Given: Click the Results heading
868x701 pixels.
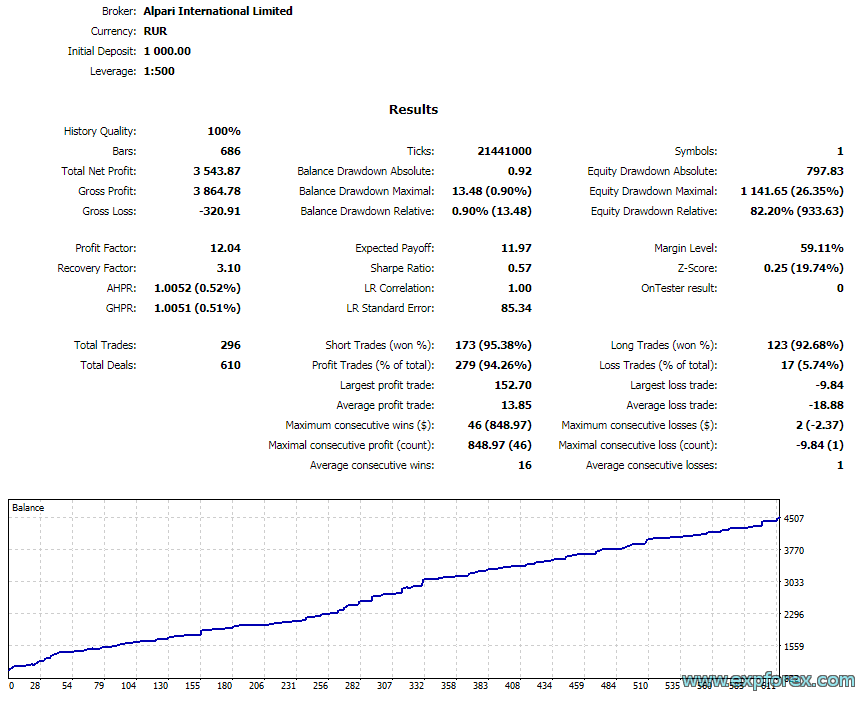Looking at the screenshot, I should 413,110.
